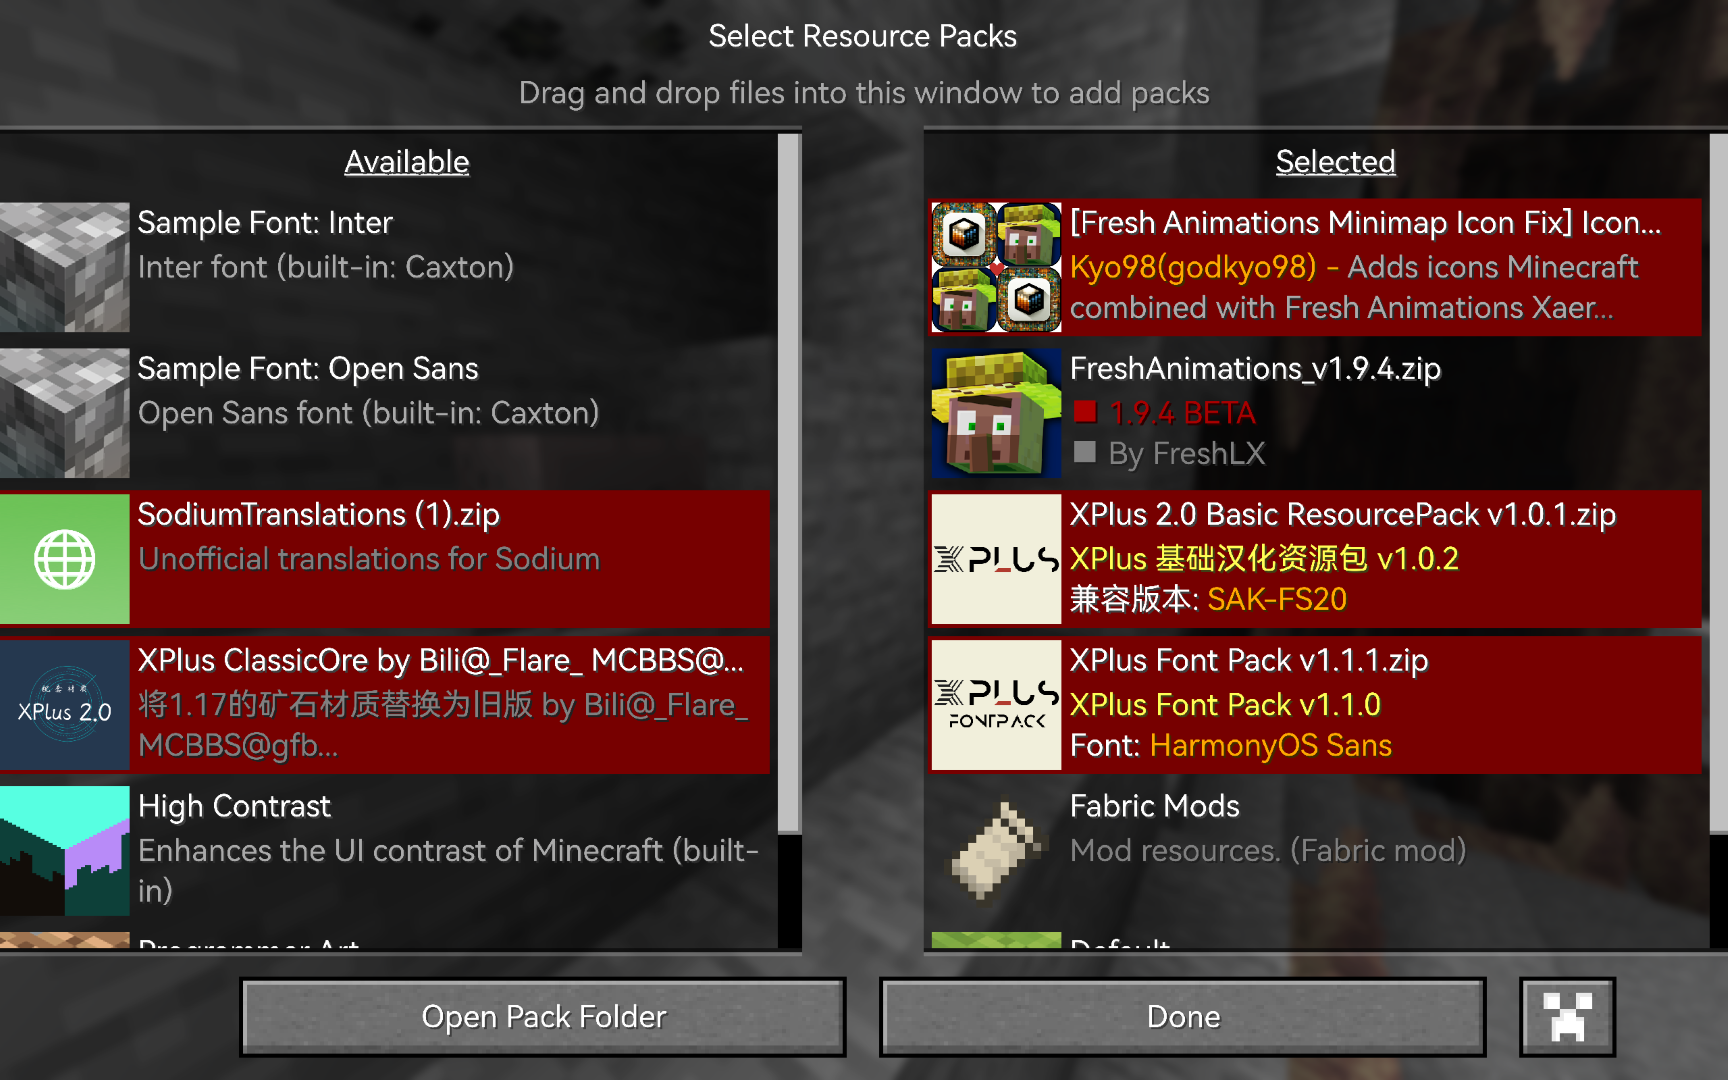This screenshot has width=1728, height=1080.
Task: Click the Done button
Action: (1183, 1017)
